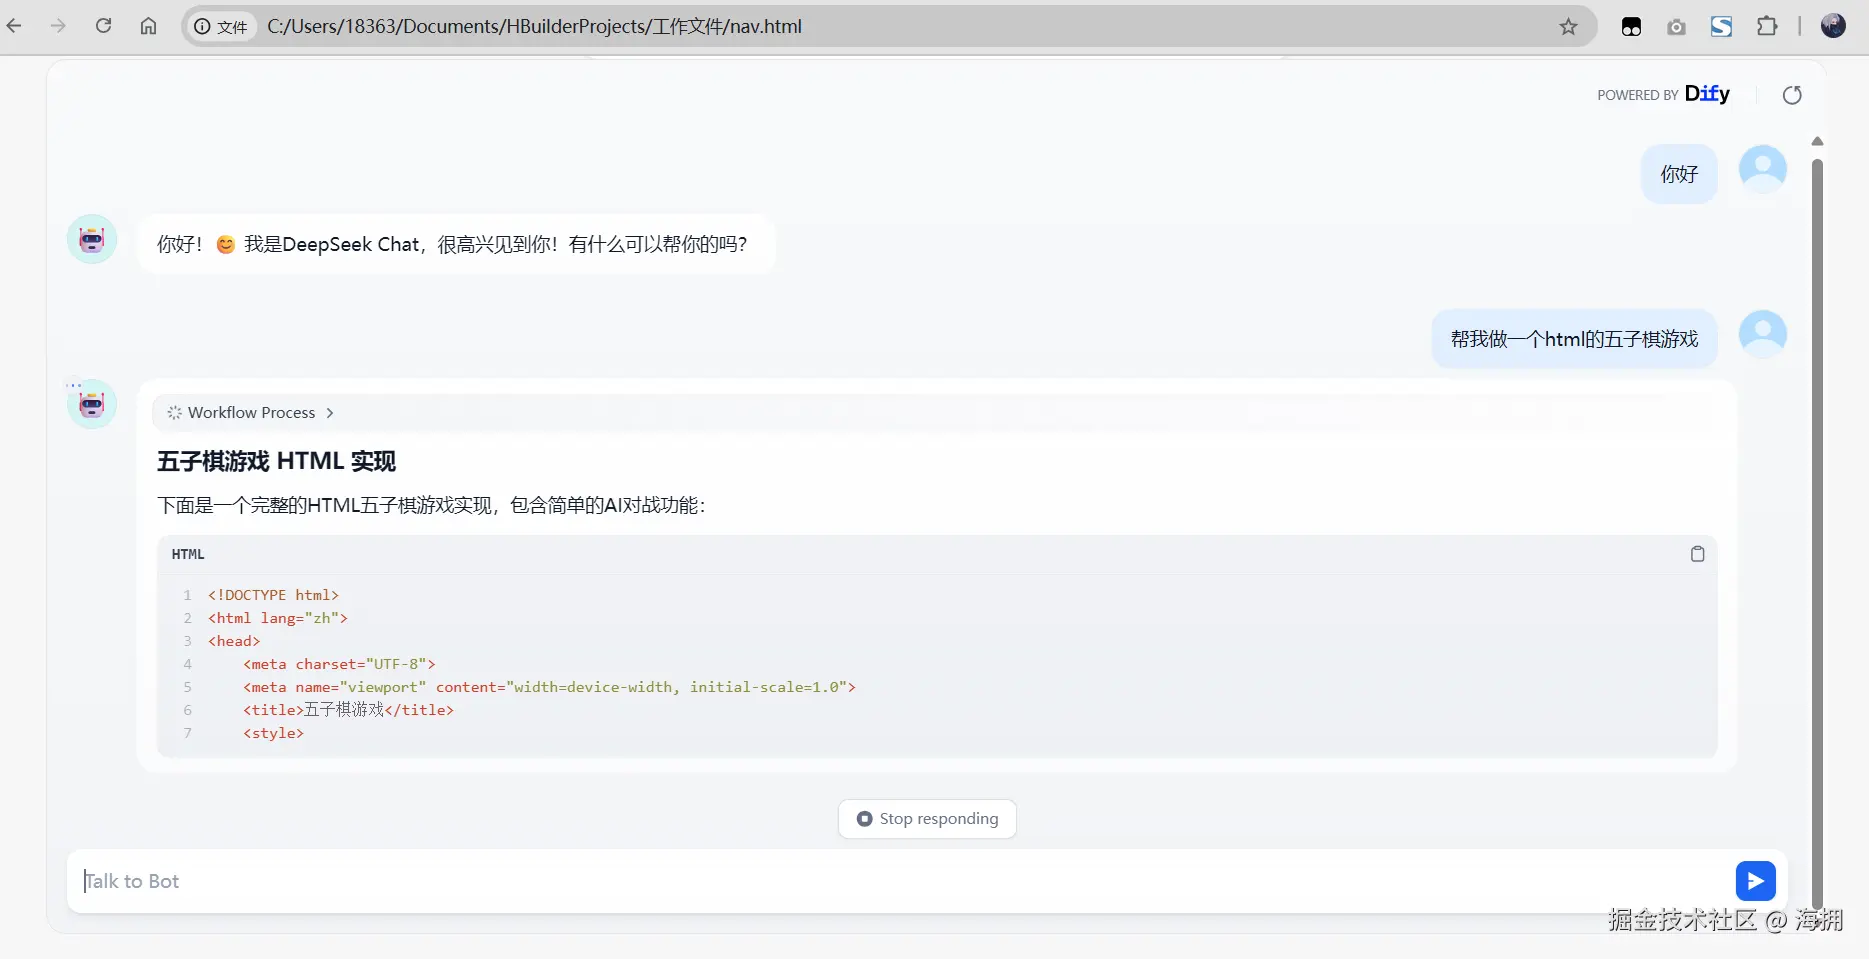The image size is (1869, 959).
Task: Open the browser home page
Action: point(148,26)
